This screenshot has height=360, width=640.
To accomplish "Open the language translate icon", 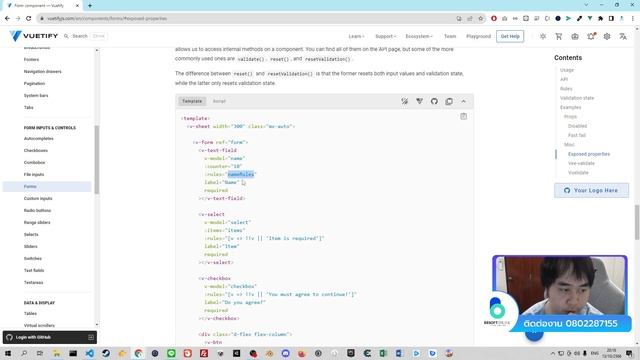I will (x=623, y=36).
